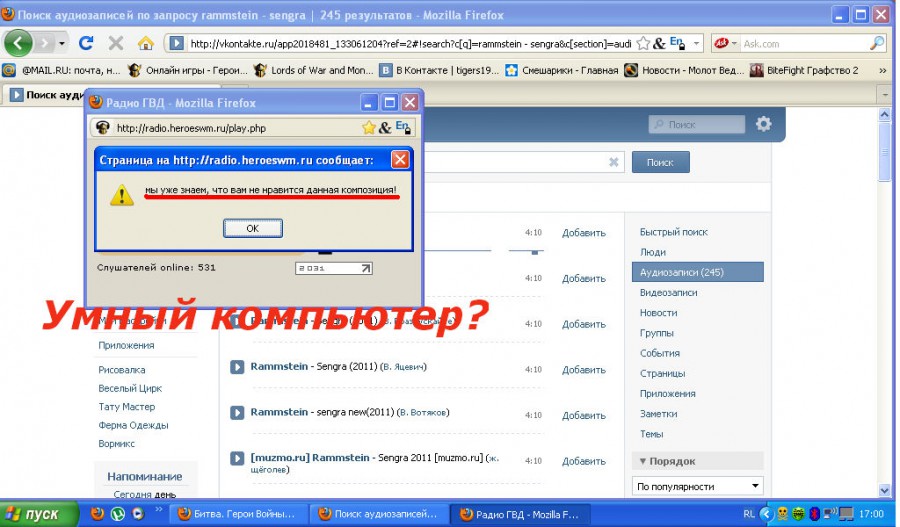
Task: Open the По популярности sort dropdown
Action: coord(697,486)
